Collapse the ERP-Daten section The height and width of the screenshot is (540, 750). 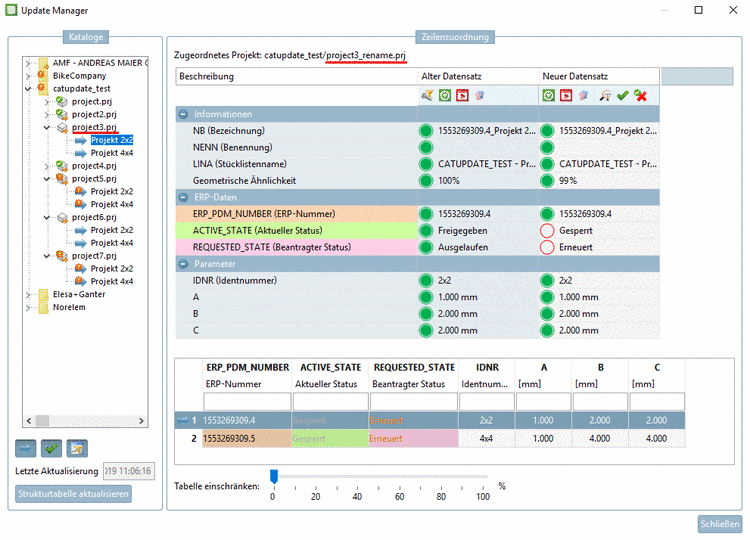tap(184, 196)
